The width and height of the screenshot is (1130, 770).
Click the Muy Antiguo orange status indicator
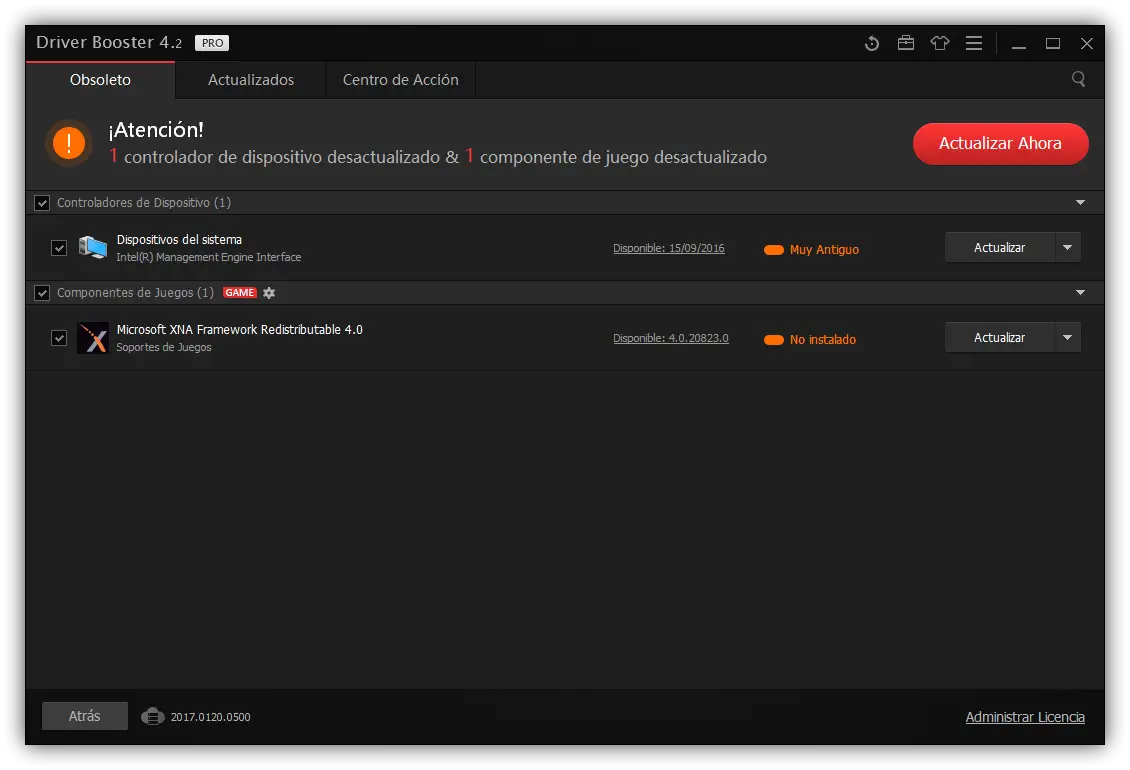click(774, 249)
